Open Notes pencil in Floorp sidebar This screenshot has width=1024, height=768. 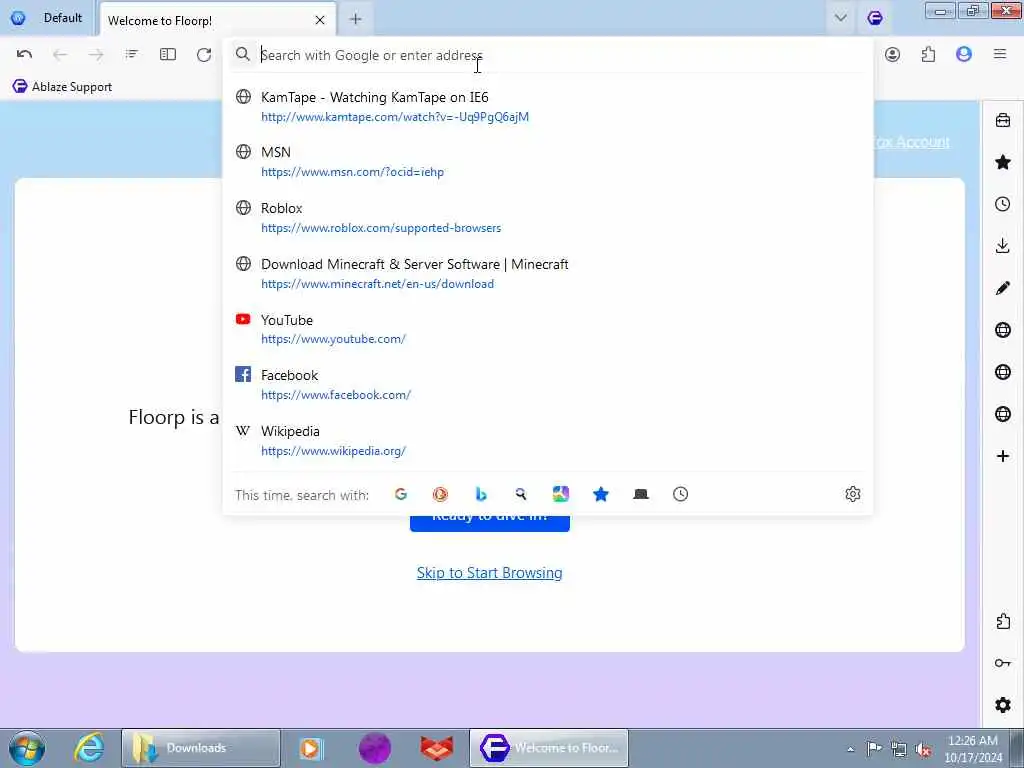(x=1002, y=288)
